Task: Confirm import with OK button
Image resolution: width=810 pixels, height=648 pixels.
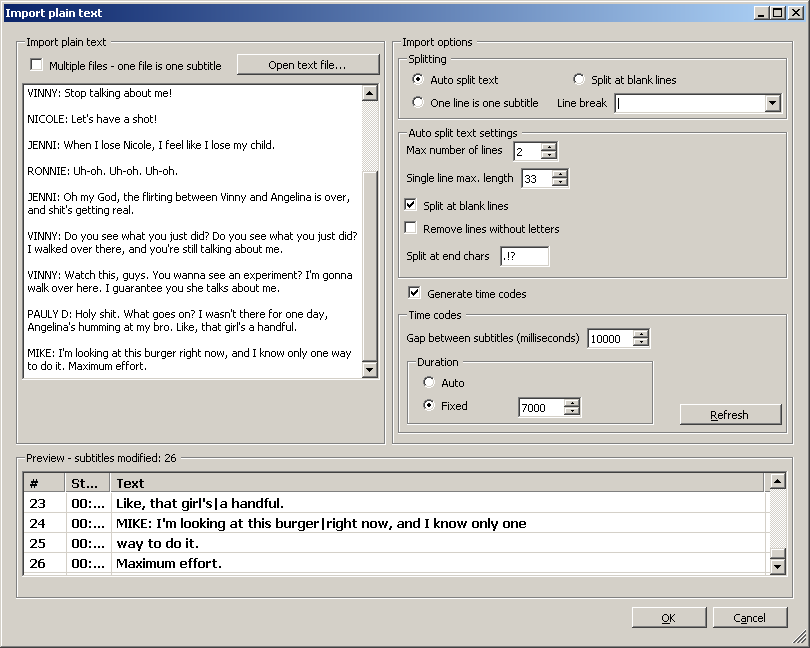Action: point(668,617)
